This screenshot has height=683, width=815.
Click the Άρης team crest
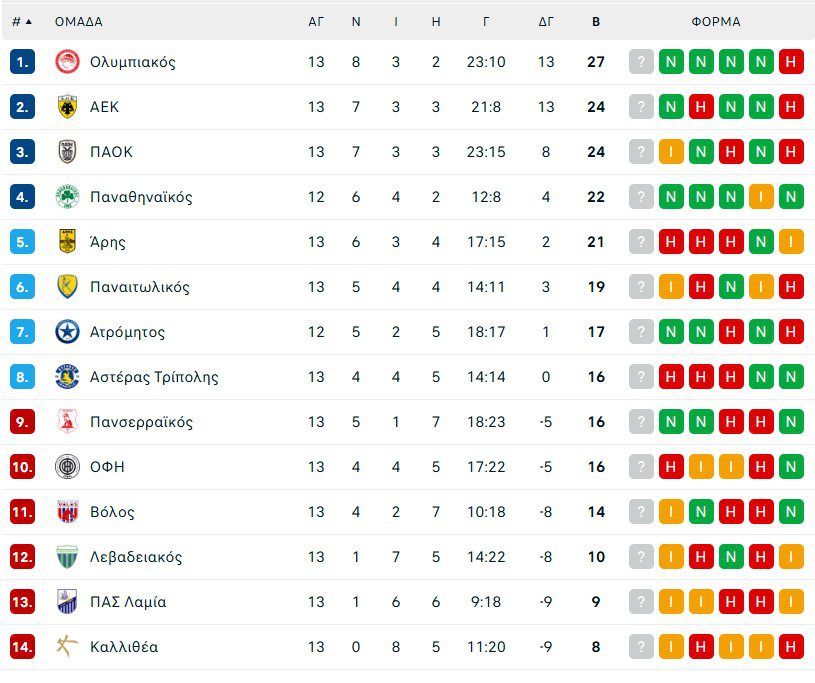click(x=67, y=242)
